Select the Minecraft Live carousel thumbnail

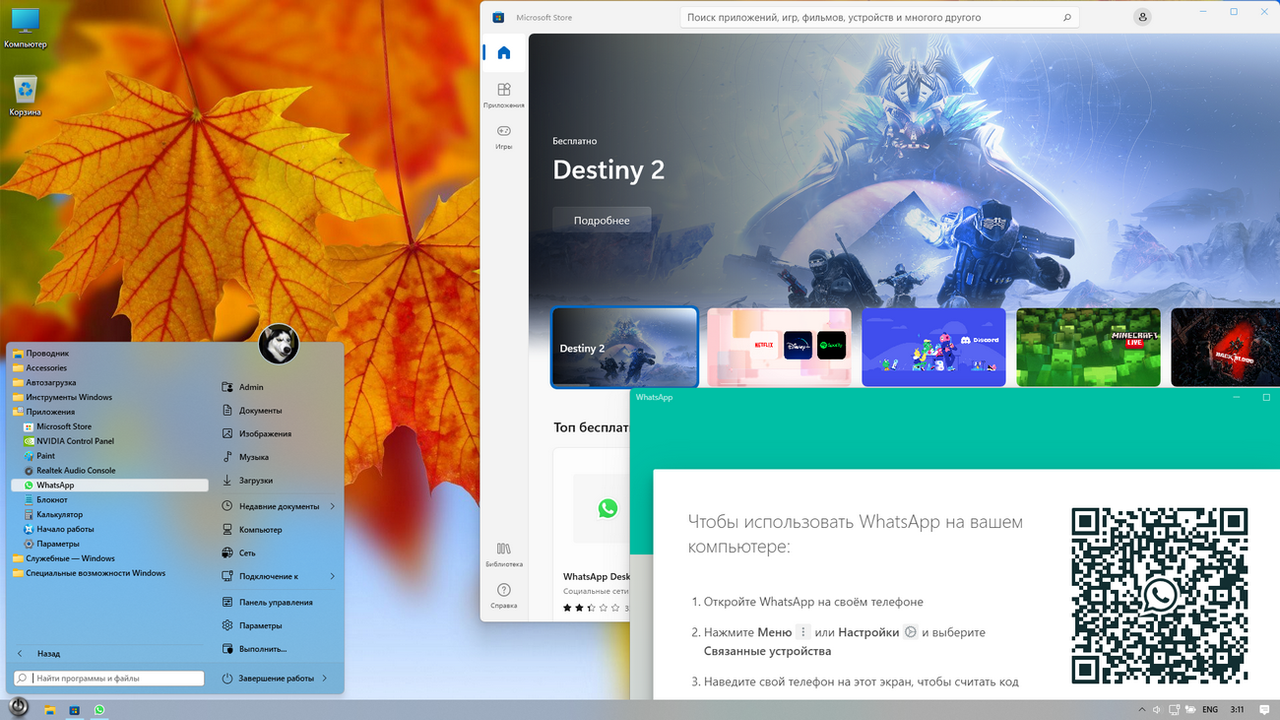pyautogui.click(x=1088, y=347)
